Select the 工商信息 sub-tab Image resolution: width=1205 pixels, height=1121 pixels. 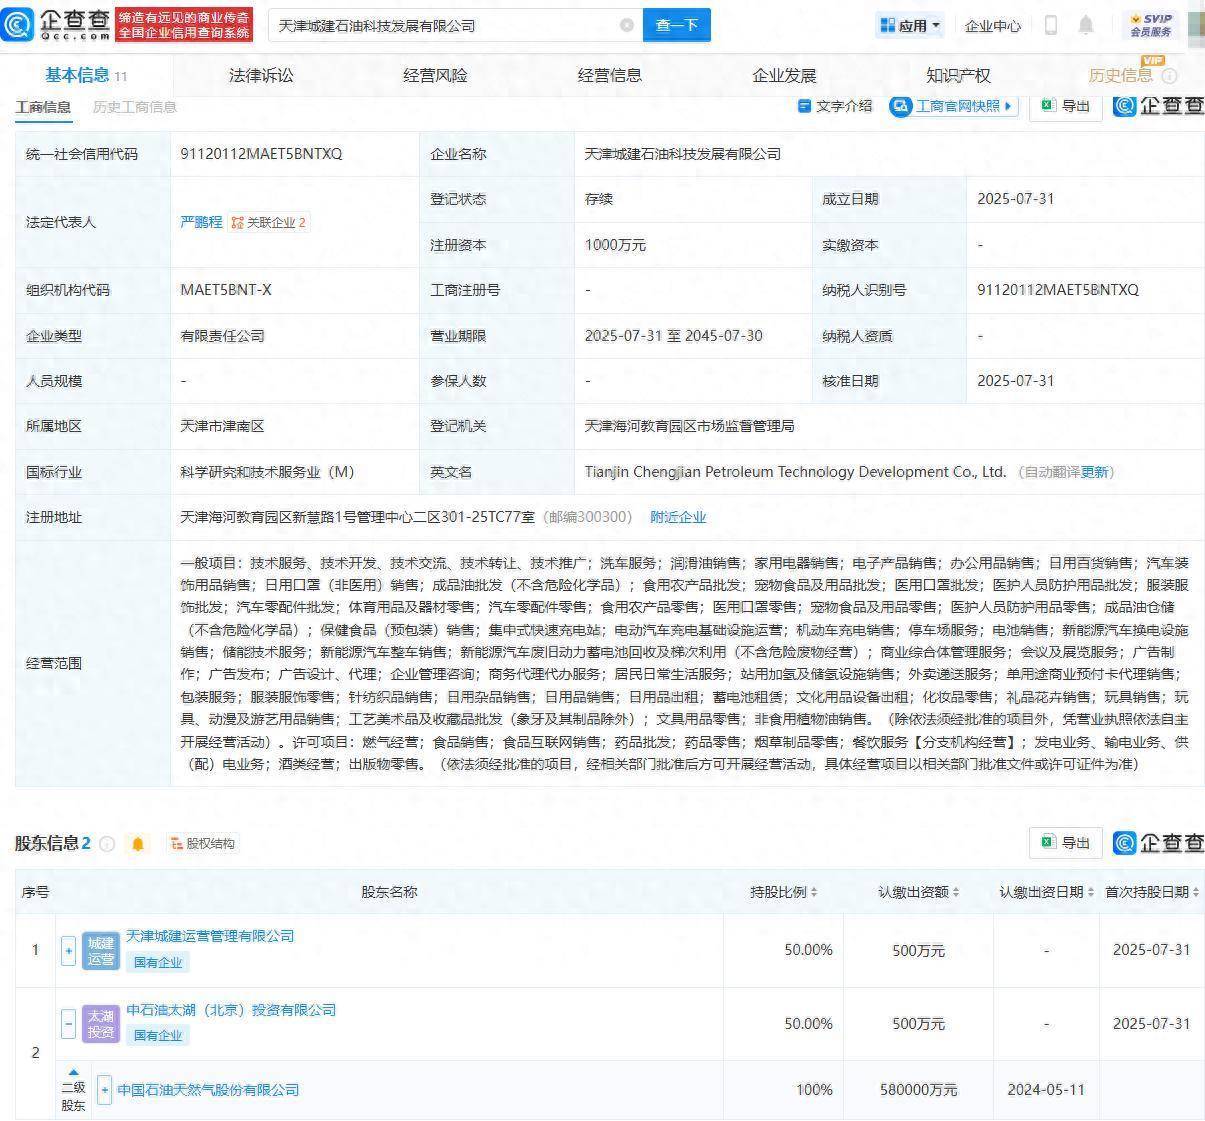click(43, 107)
